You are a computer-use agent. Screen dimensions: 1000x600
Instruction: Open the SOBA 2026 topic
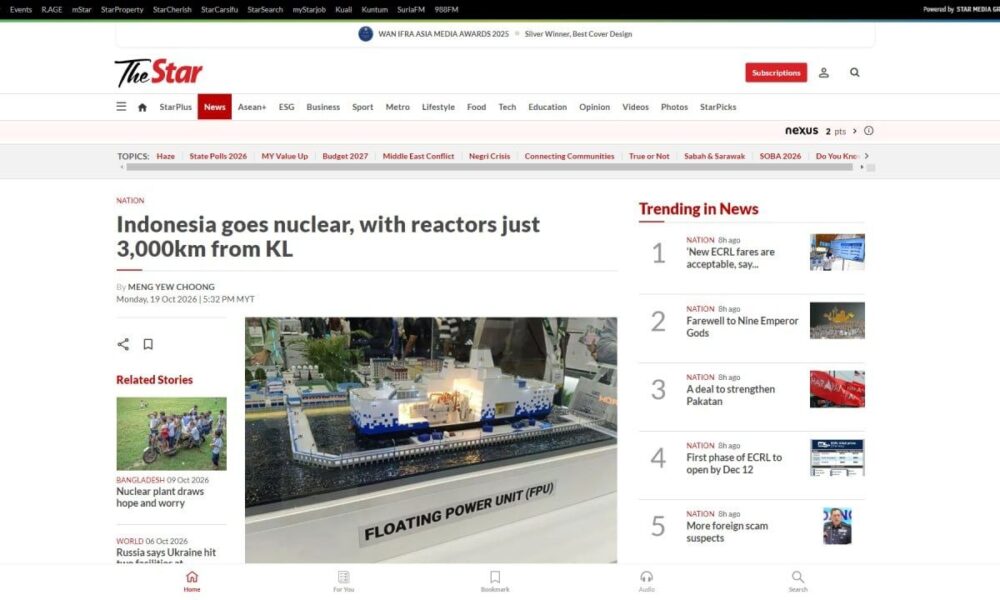(x=780, y=156)
